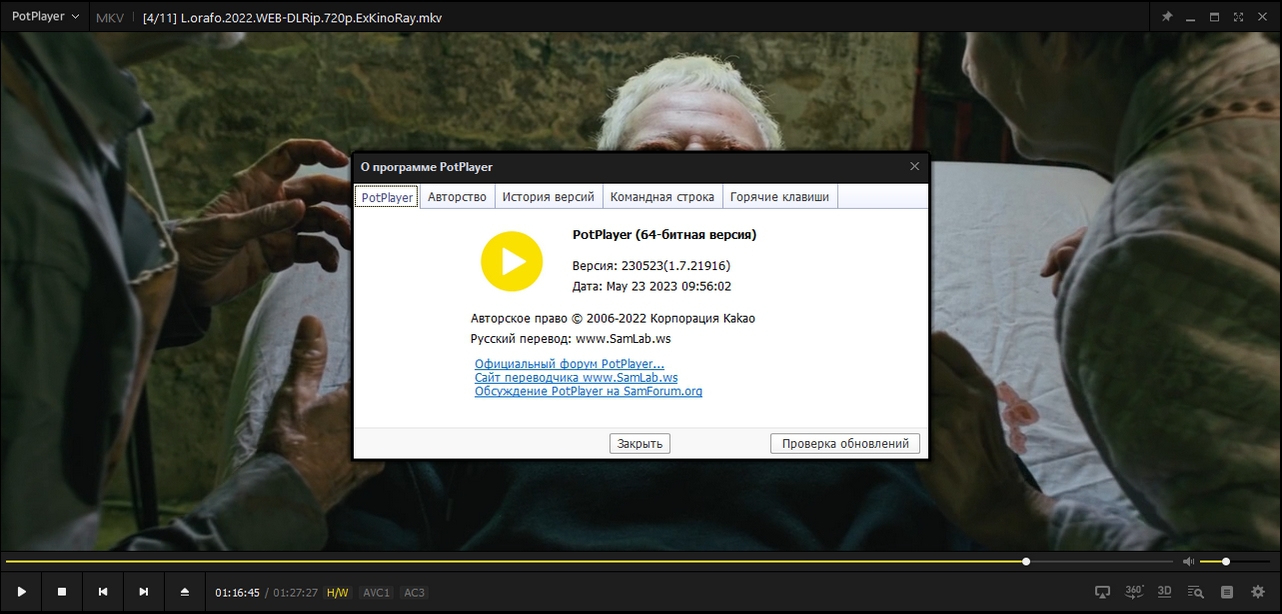Click the AC3 audio codec badge
The width and height of the screenshot is (1282, 614).
click(x=414, y=593)
